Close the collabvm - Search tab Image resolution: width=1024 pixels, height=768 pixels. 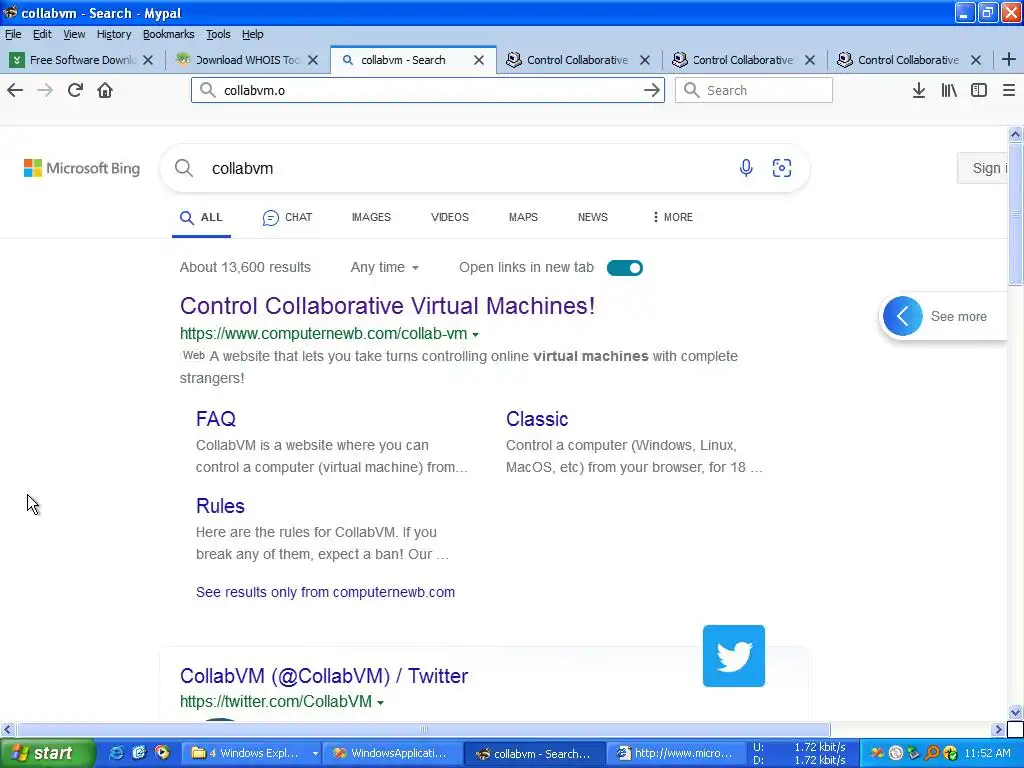479,60
